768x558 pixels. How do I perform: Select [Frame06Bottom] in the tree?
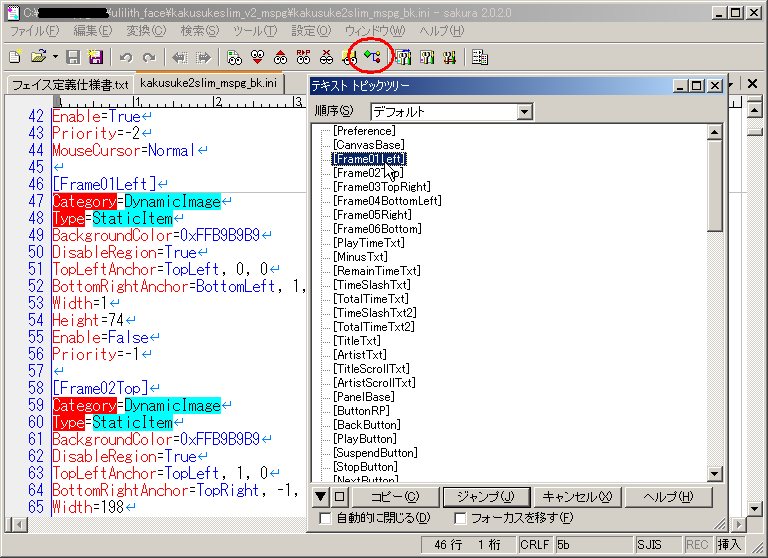click(378, 229)
